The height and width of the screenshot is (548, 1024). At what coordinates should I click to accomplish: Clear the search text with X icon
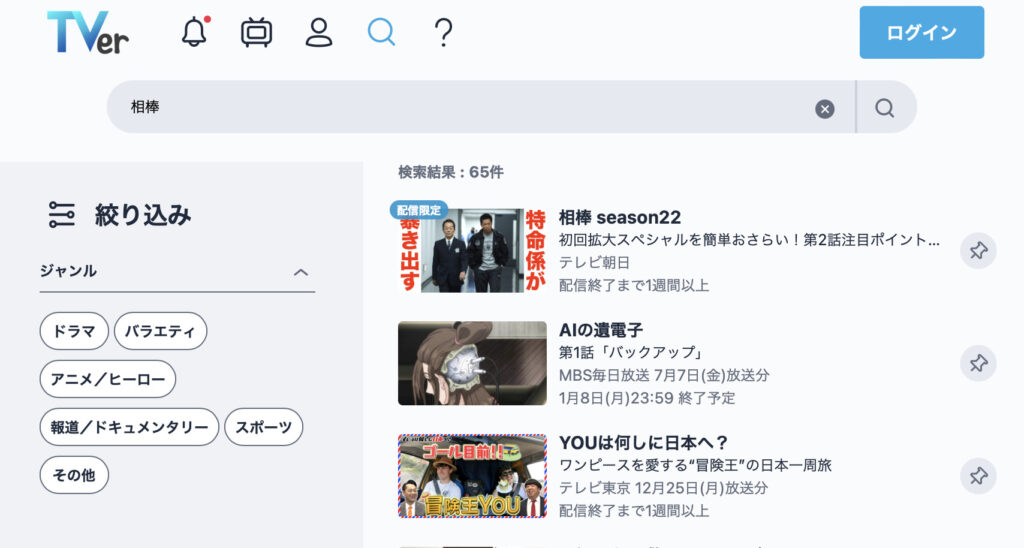pyautogui.click(x=824, y=109)
